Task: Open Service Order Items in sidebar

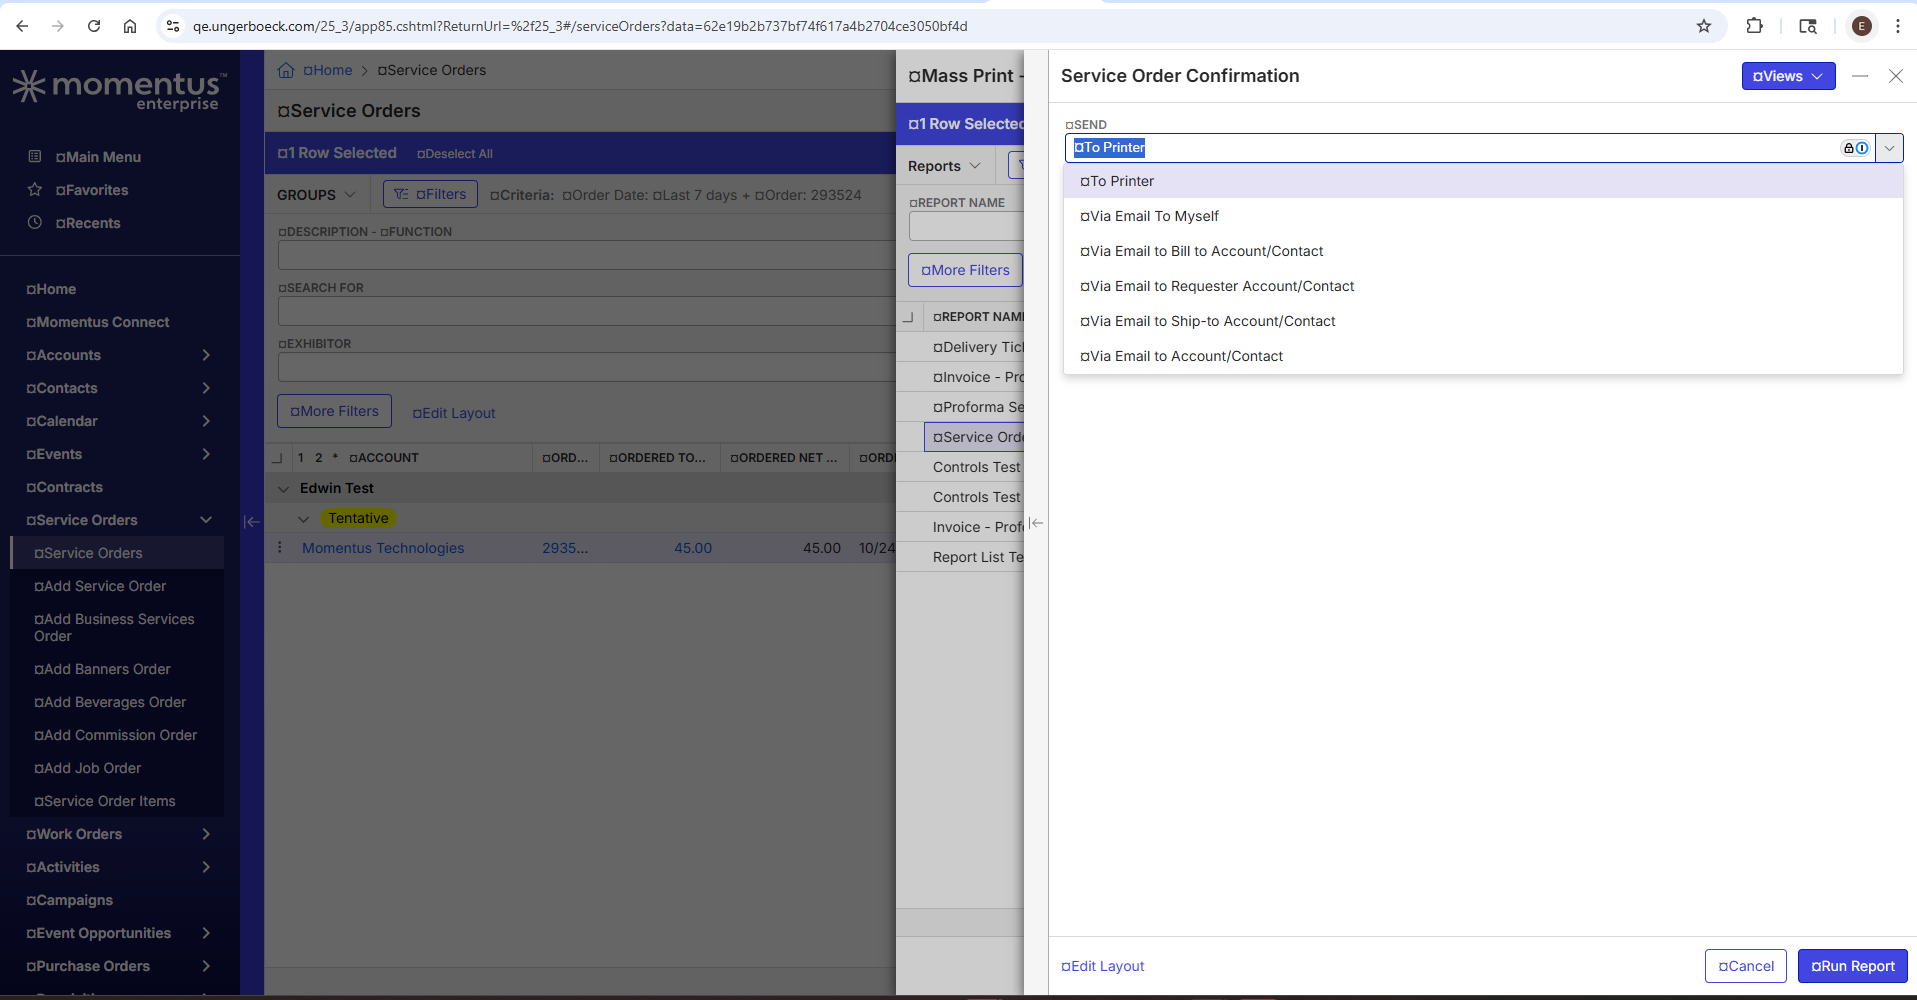Action: (105, 801)
